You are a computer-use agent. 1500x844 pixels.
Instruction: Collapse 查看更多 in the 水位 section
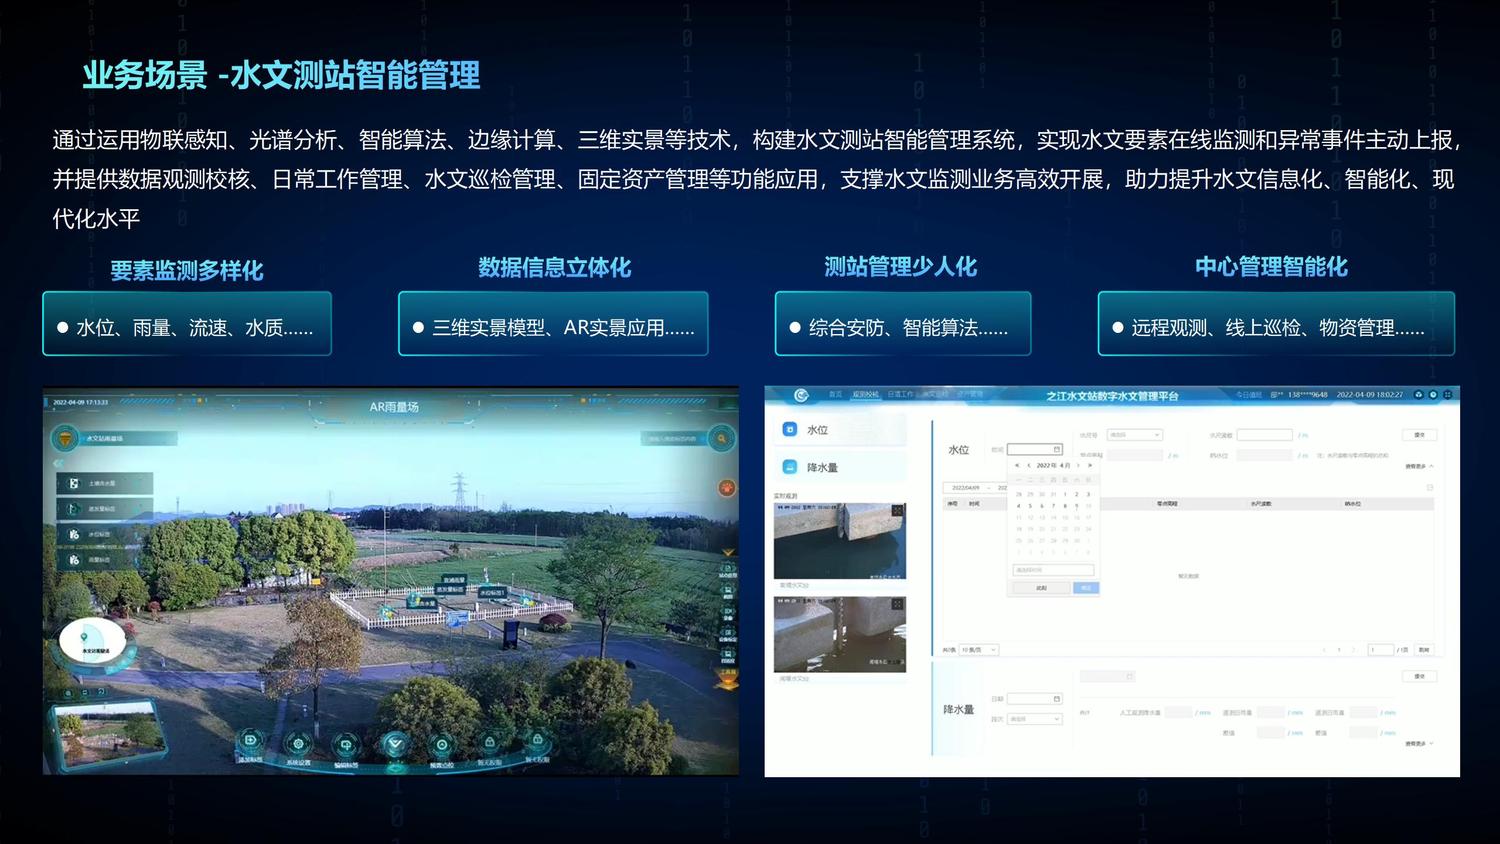pos(1419,466)
